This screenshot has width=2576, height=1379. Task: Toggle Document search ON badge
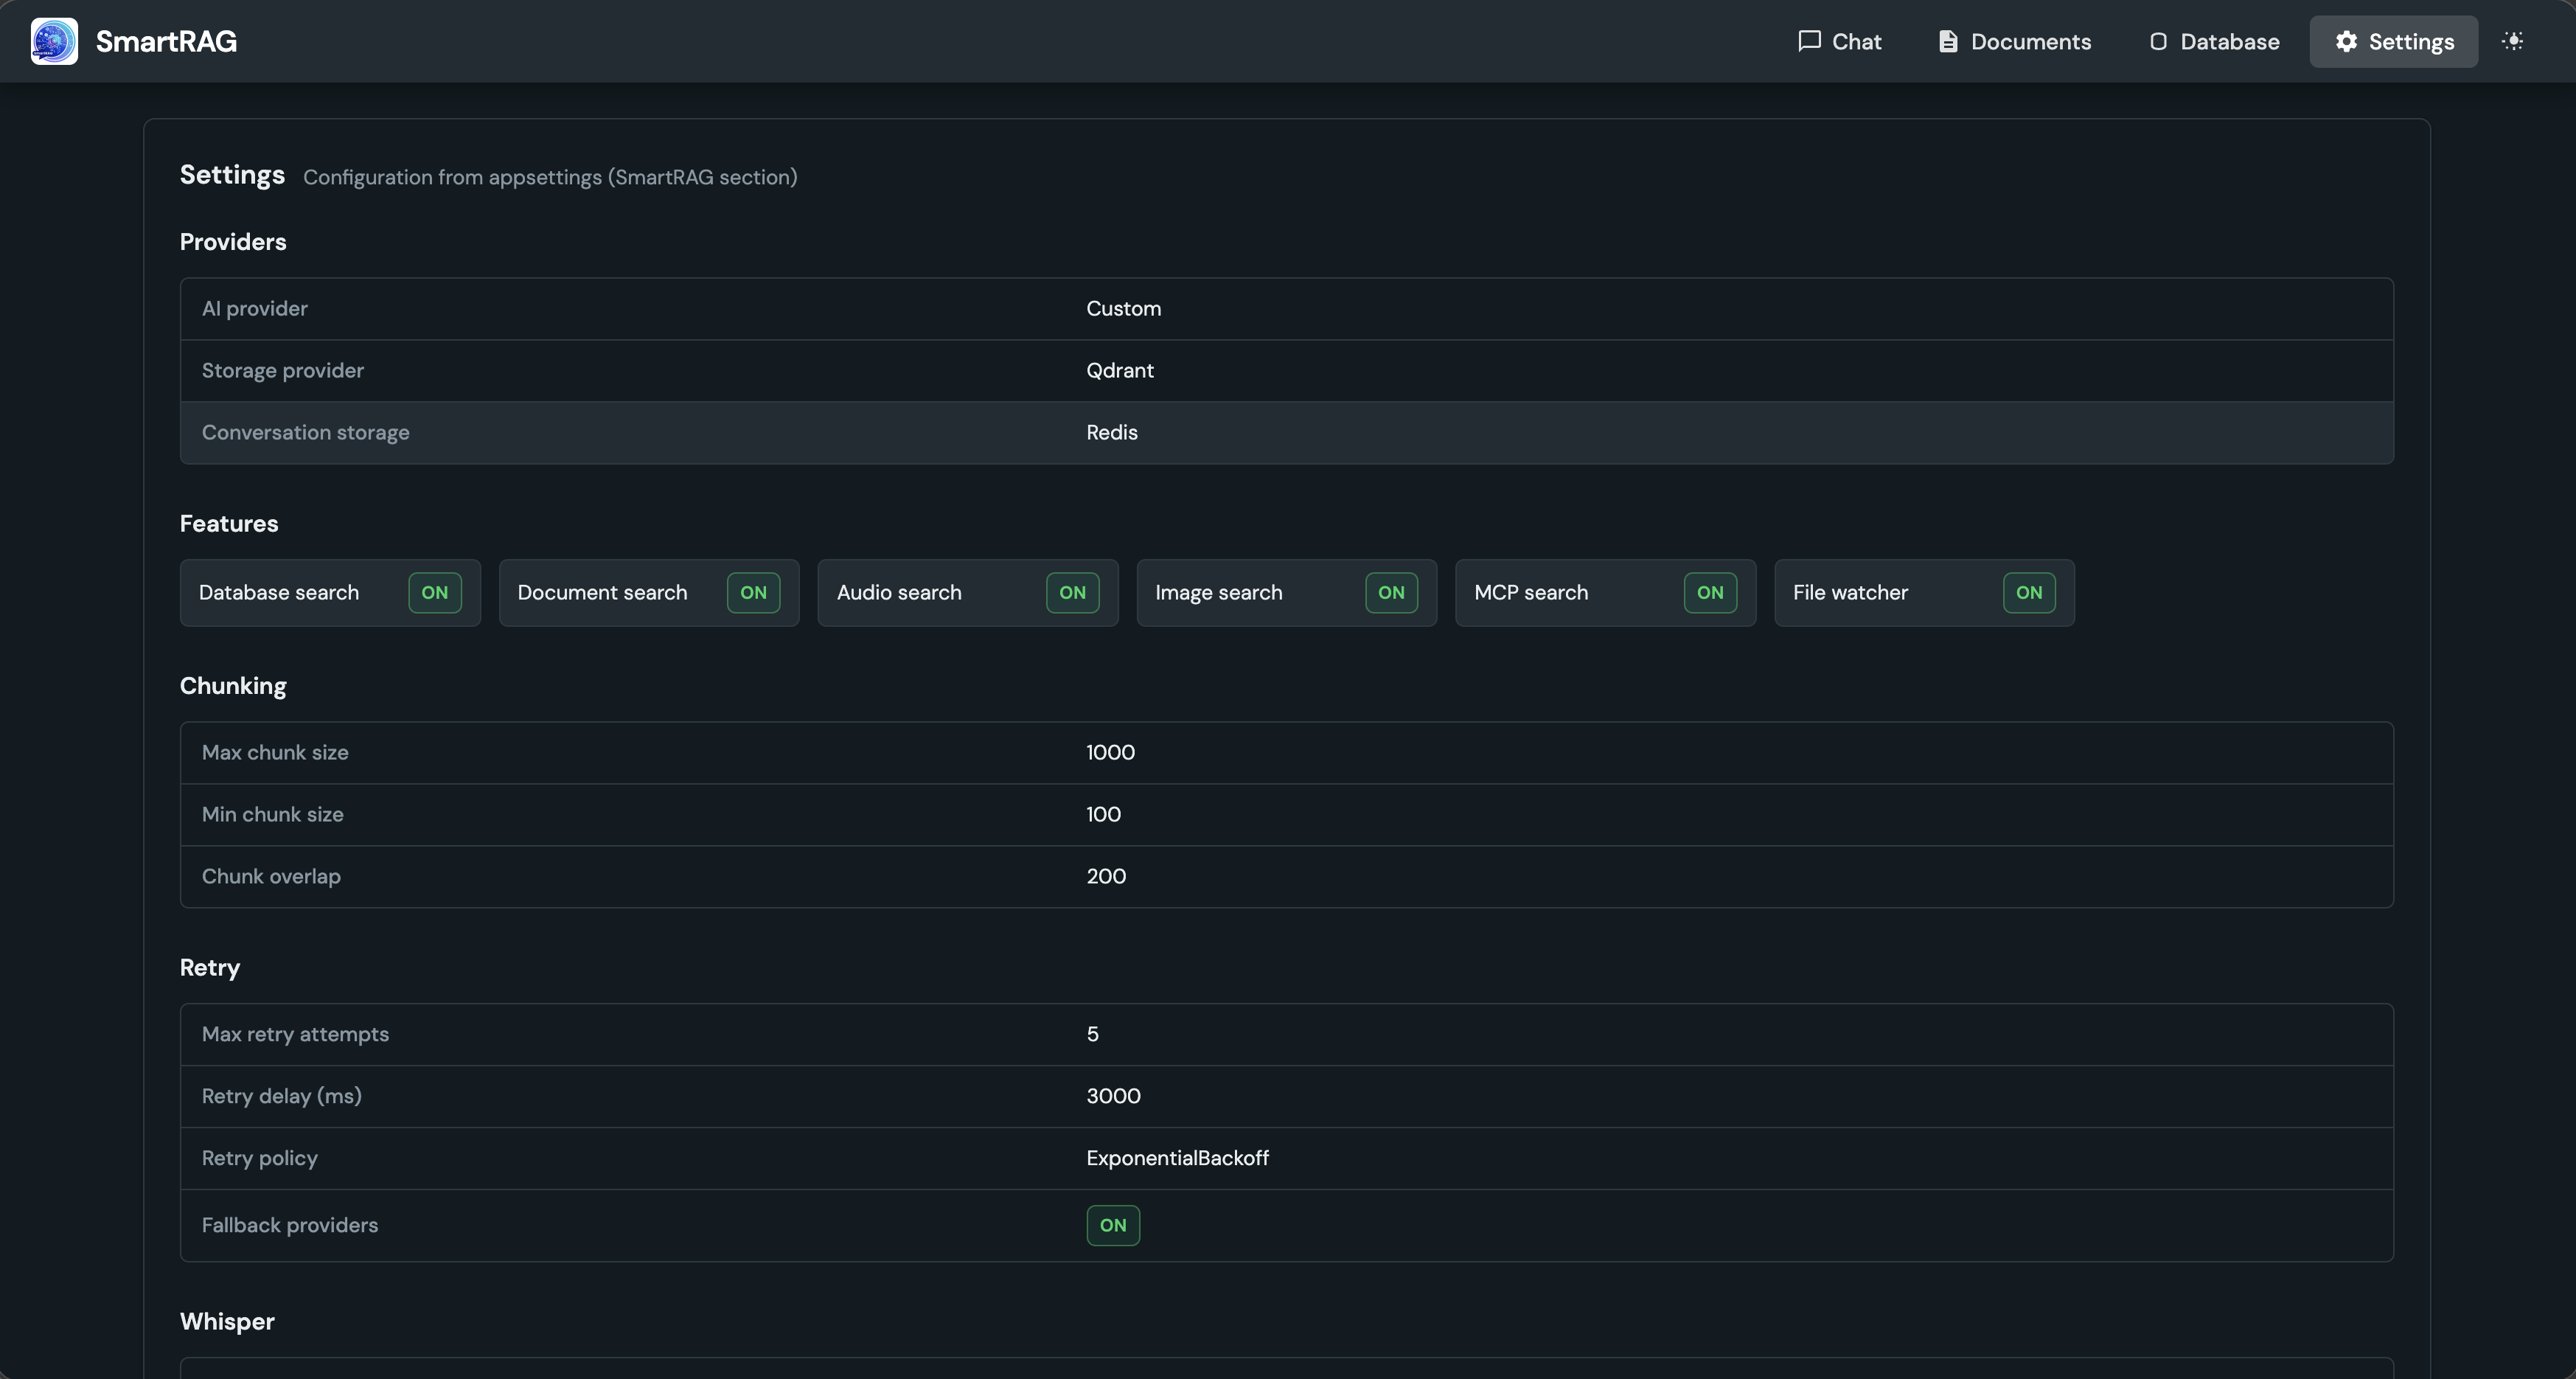point(753,593)
